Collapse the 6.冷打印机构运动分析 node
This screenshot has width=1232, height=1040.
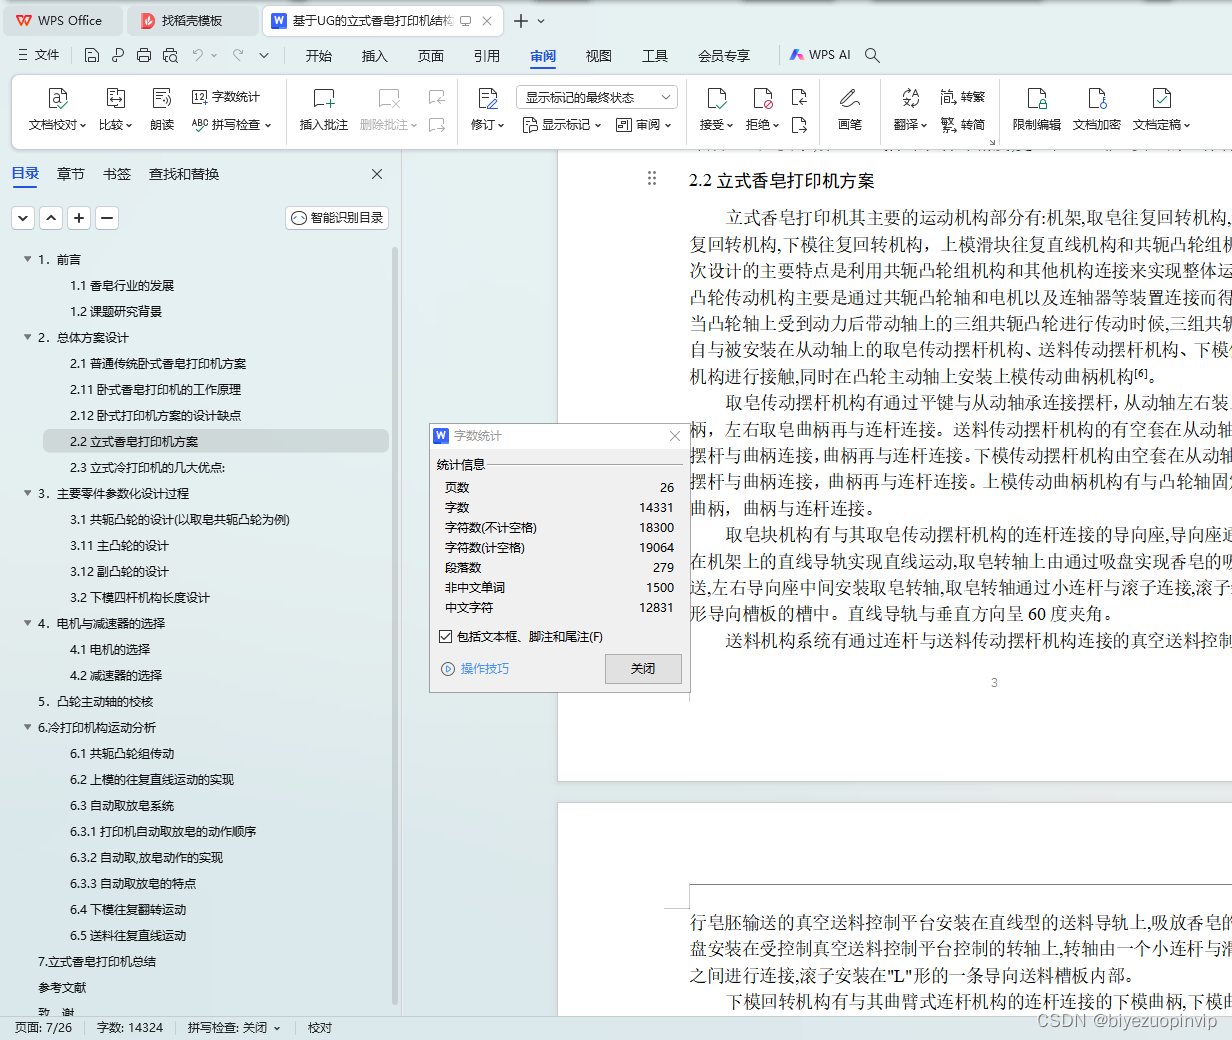pos(28,727)
